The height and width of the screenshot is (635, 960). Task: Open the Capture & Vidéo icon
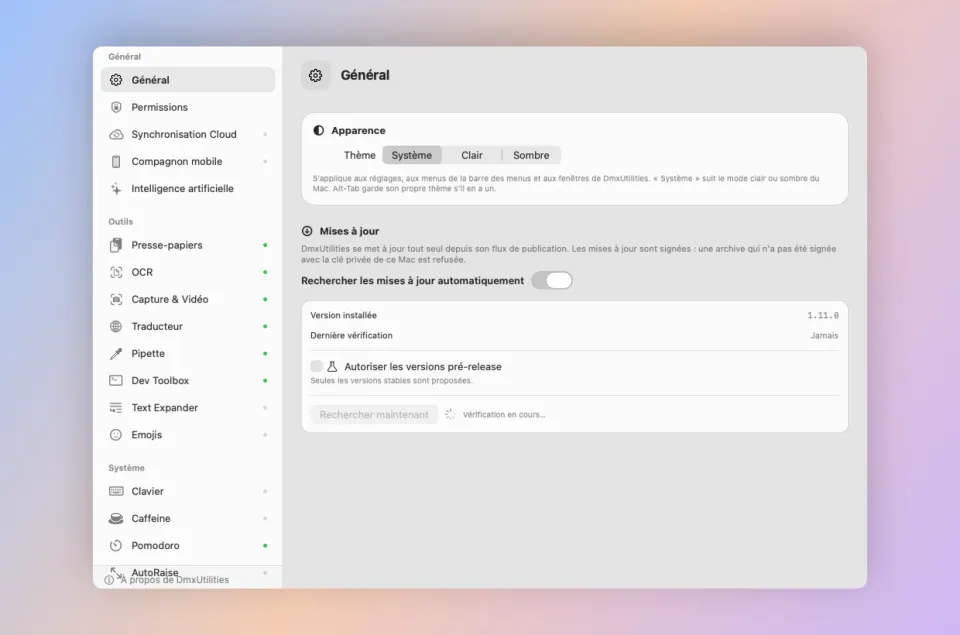click(116, 299)
